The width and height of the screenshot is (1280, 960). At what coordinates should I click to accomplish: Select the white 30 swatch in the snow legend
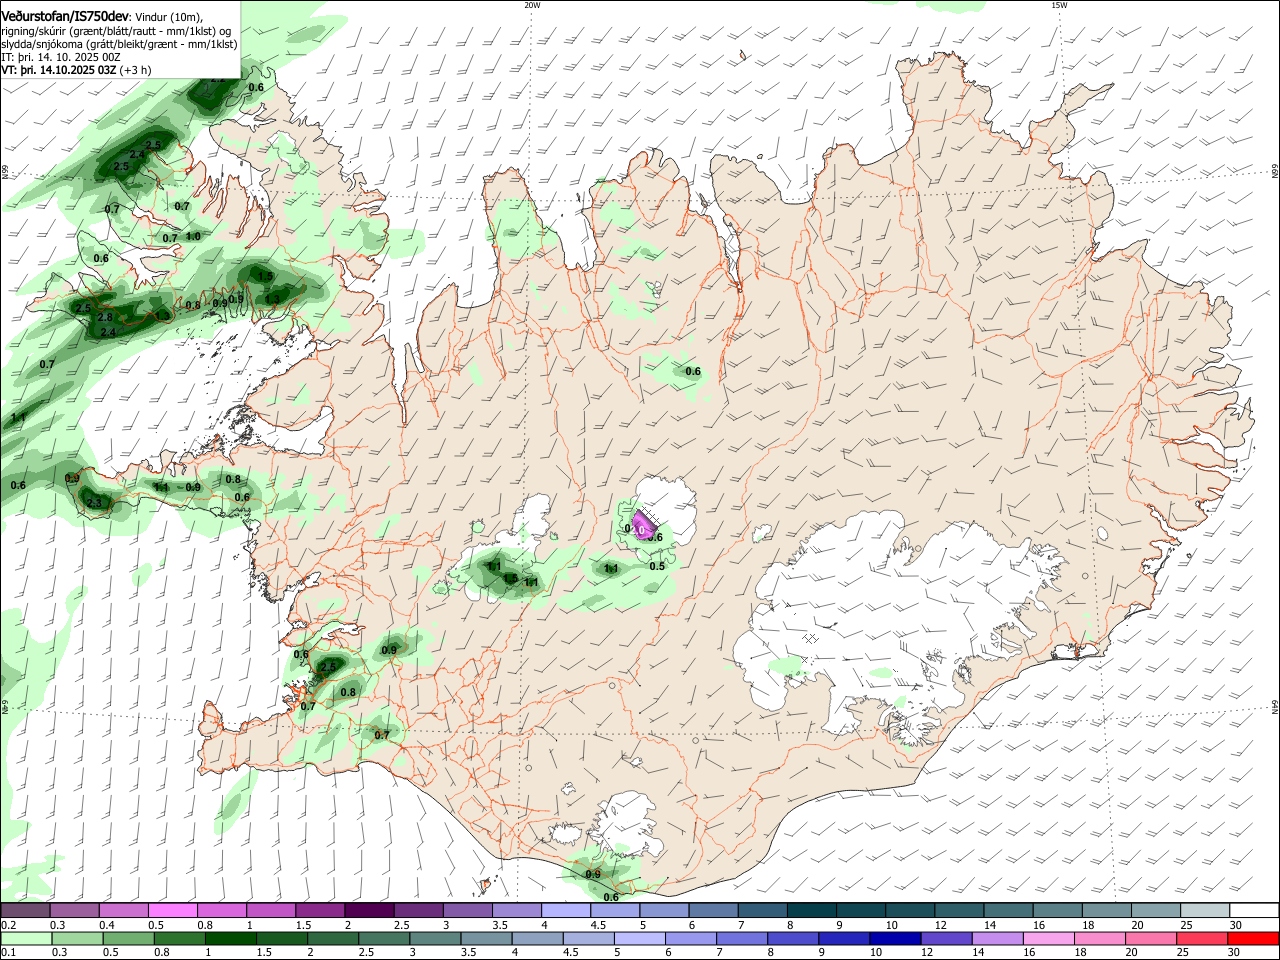click(x=1255, y=910)
